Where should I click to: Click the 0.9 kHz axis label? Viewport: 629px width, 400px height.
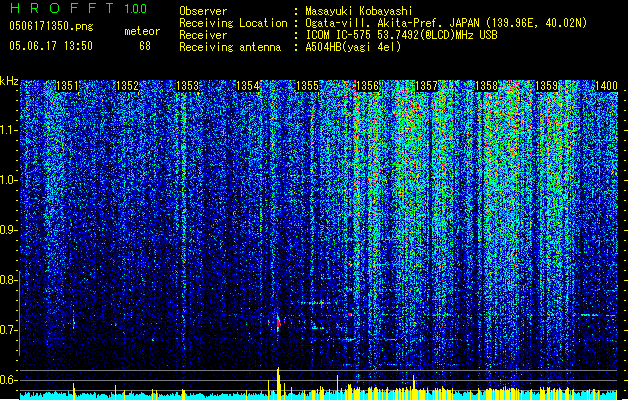click(x=8, y=230)
